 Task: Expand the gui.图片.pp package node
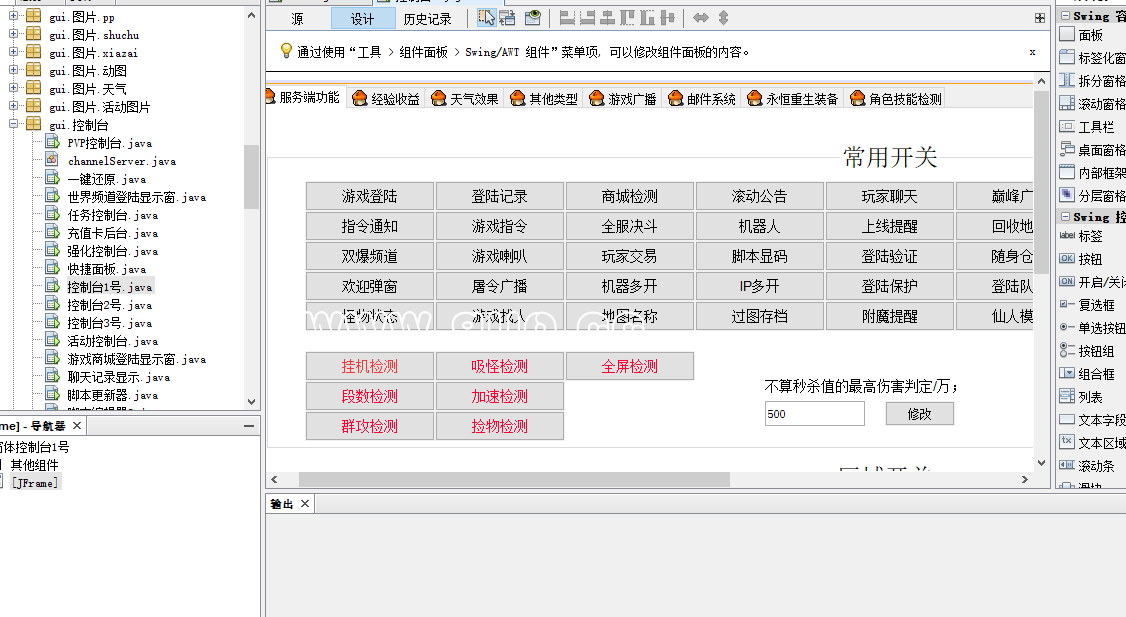(x=13, y=15)
